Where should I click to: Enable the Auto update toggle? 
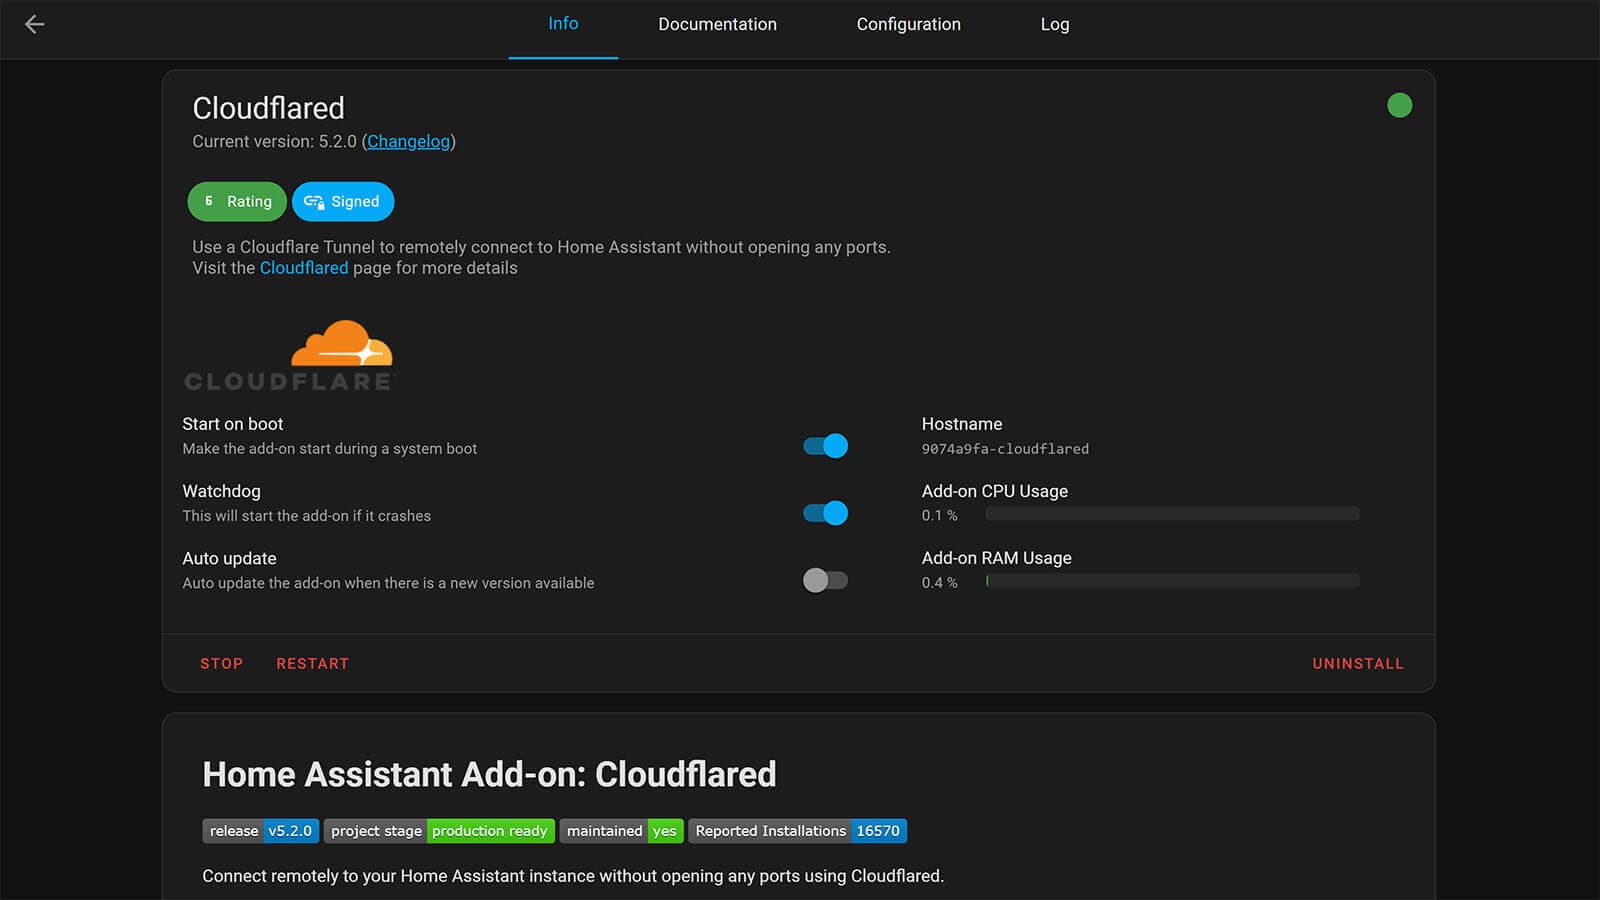[x=824, y=580]
